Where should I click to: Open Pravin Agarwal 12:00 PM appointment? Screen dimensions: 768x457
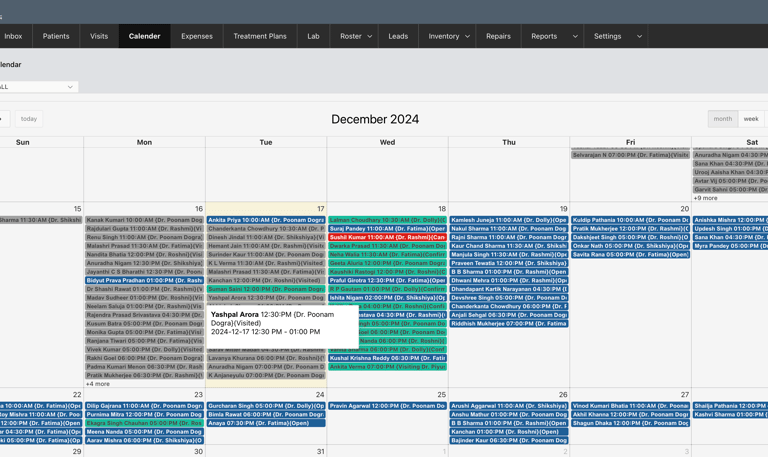click(387, 406)
